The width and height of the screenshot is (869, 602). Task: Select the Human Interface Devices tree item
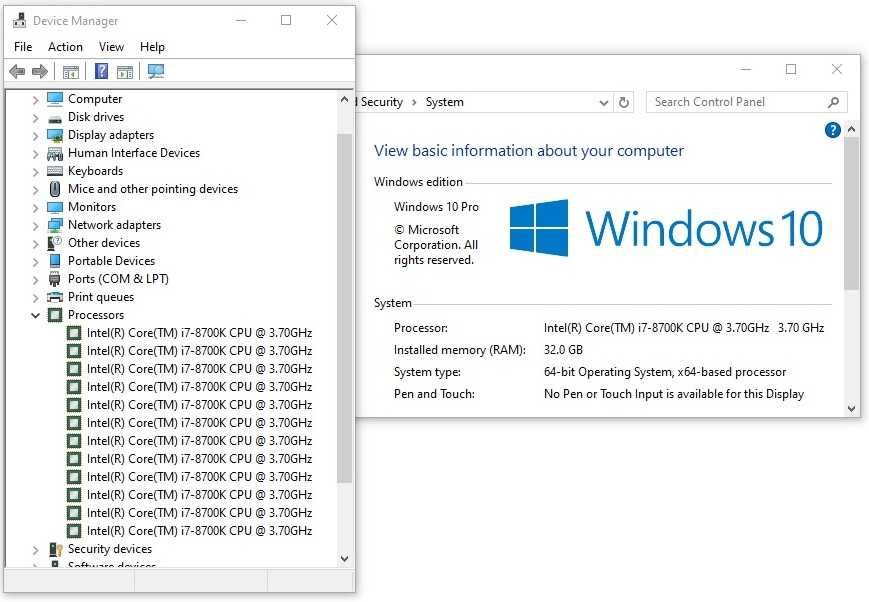click(x=134, y=153)
